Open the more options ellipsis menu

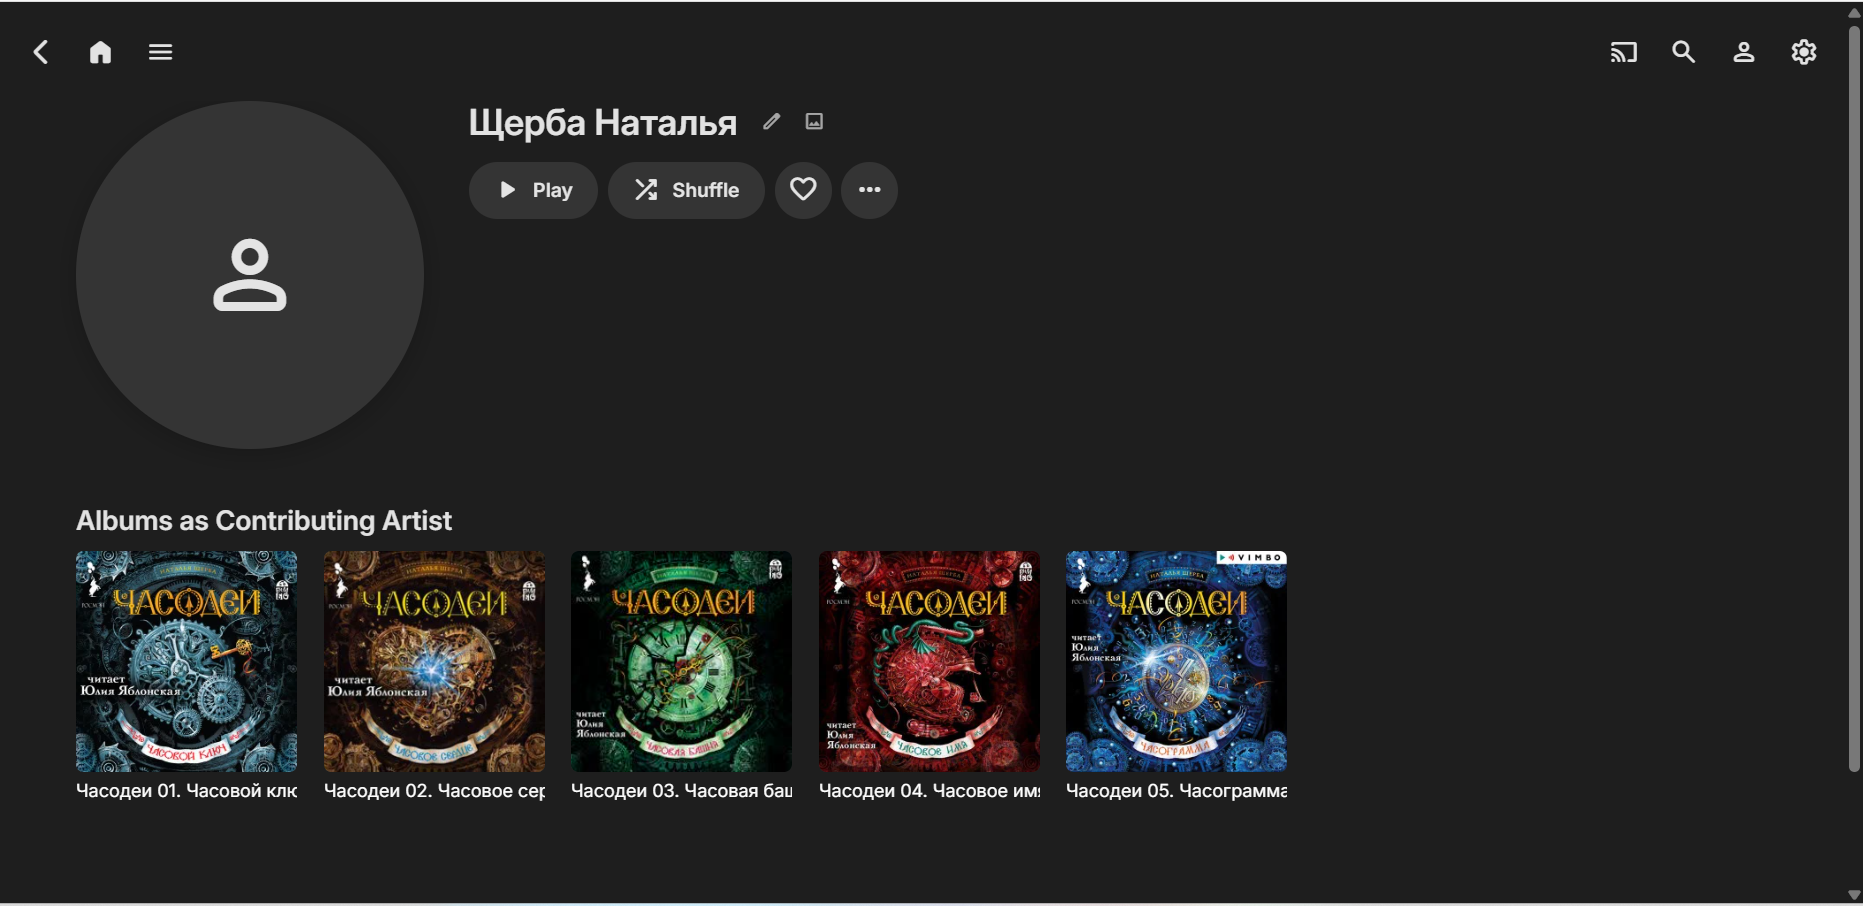pos(869,190)
